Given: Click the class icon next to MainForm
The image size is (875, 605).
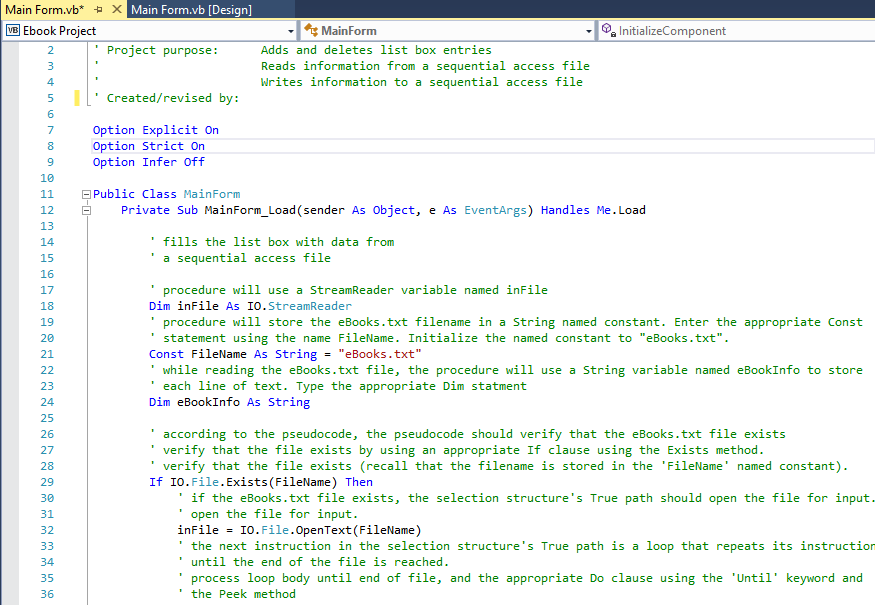Looking at the screenshot, I should 312,31.
